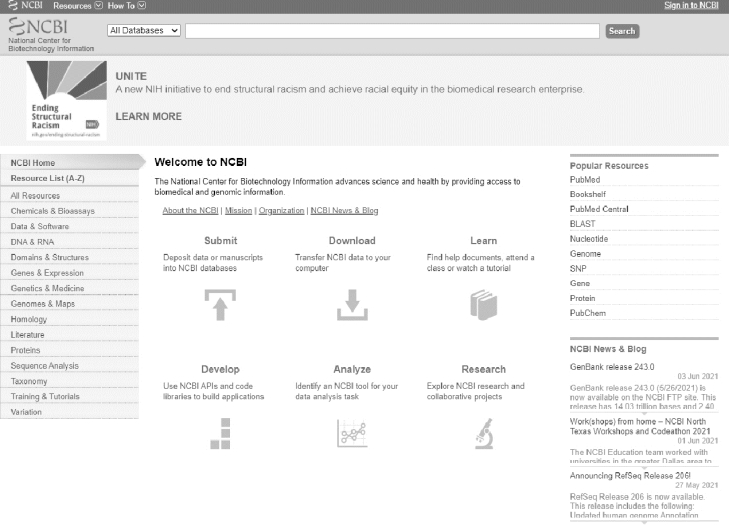This screenshot has width=729, height=525.
Task: Open Genome in Popular Resources
Action: point(585,254)
